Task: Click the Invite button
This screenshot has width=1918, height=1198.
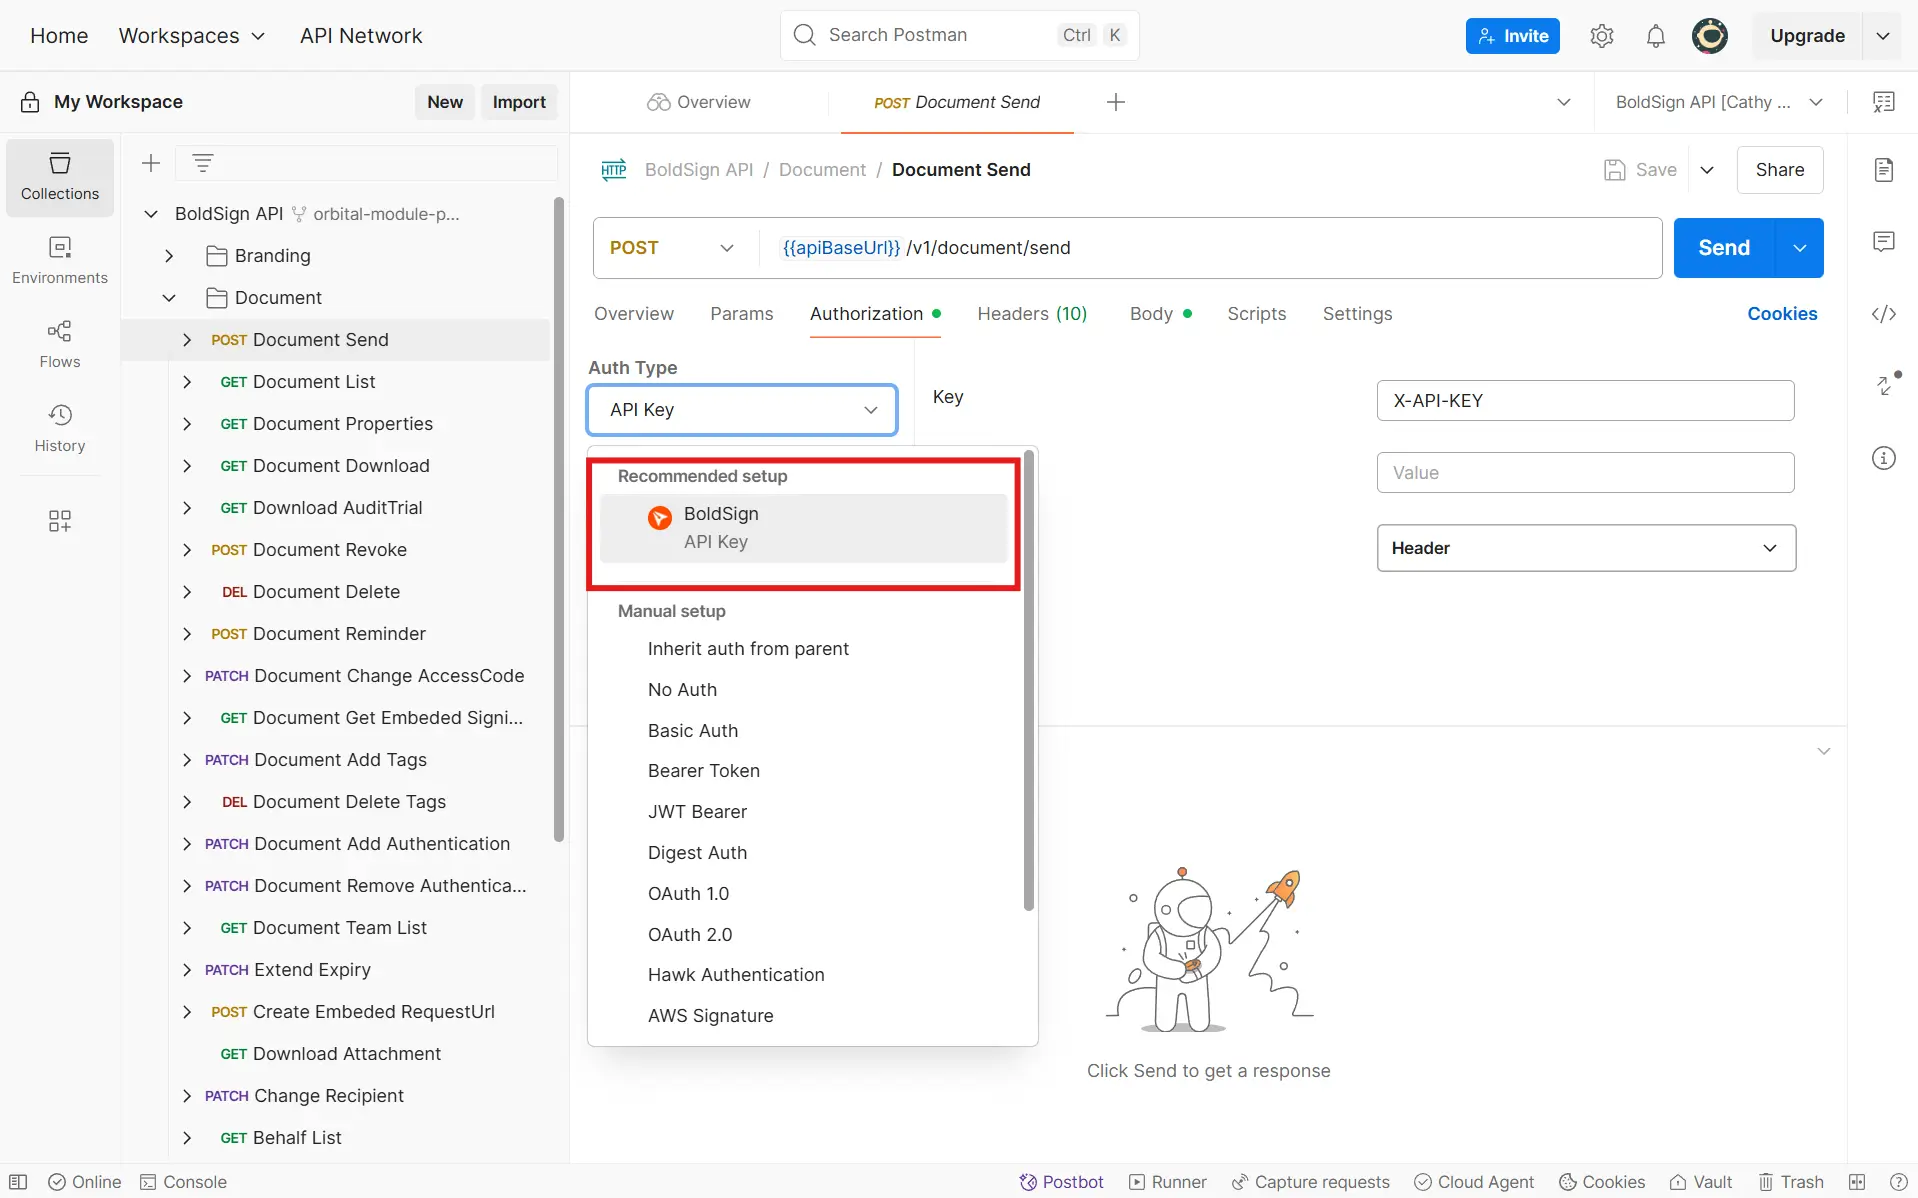Action: 1512,36
